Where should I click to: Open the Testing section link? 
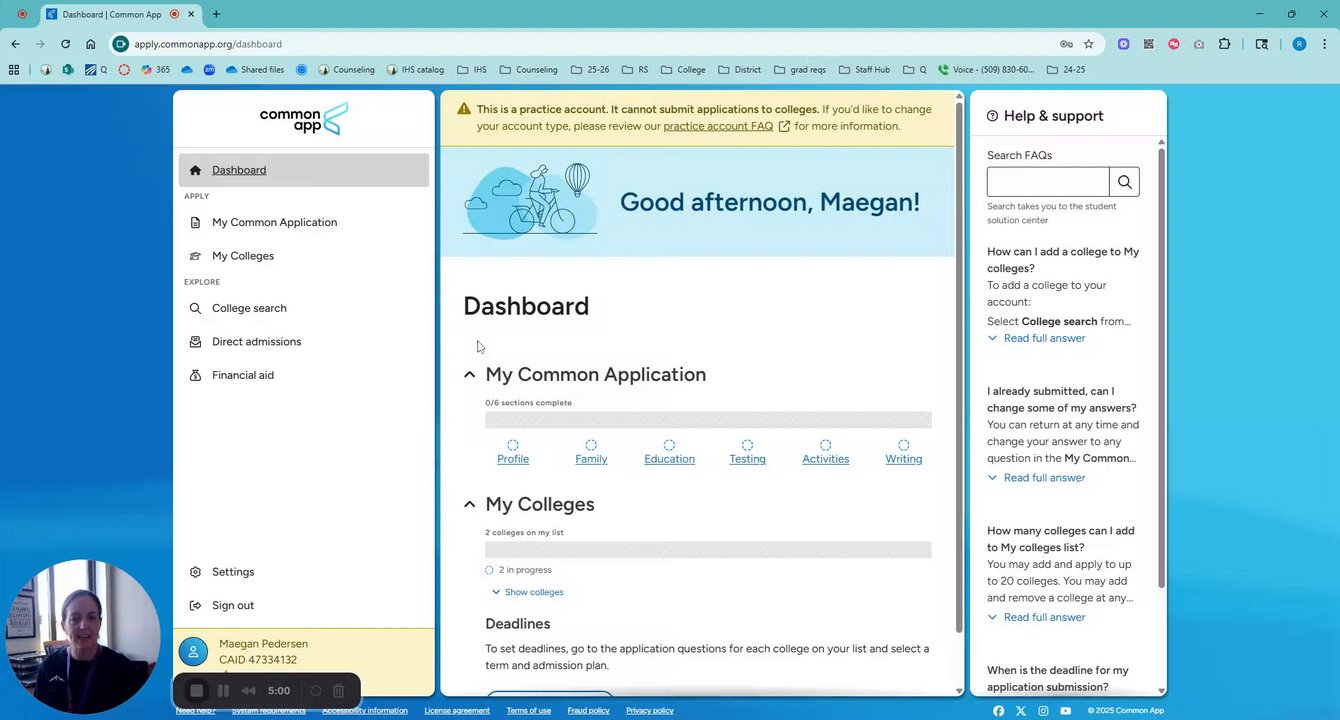tap(747, 459)
